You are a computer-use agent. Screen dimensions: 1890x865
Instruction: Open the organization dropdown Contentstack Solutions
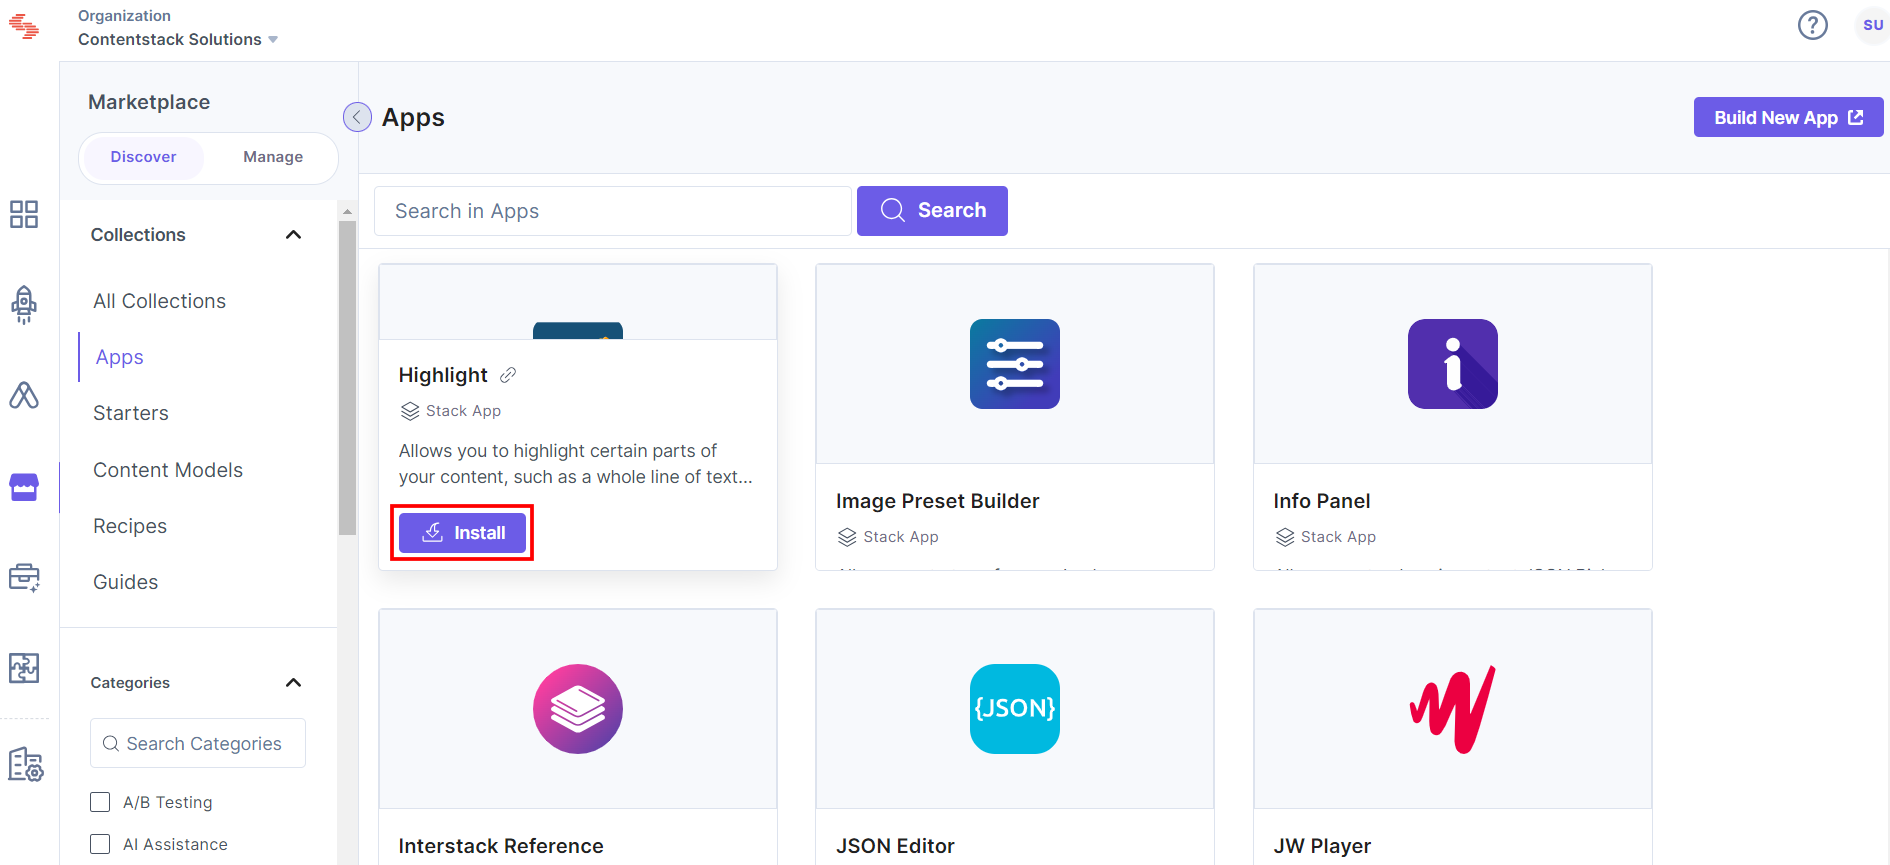[x=178, y=39]
